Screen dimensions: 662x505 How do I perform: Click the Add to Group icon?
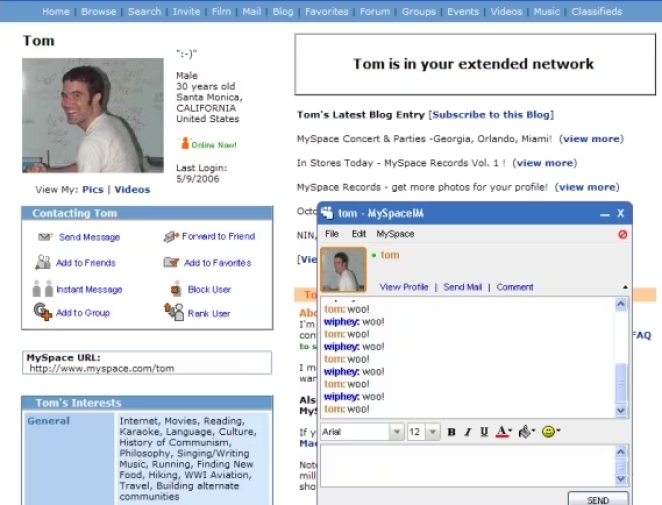coord(43,312)
